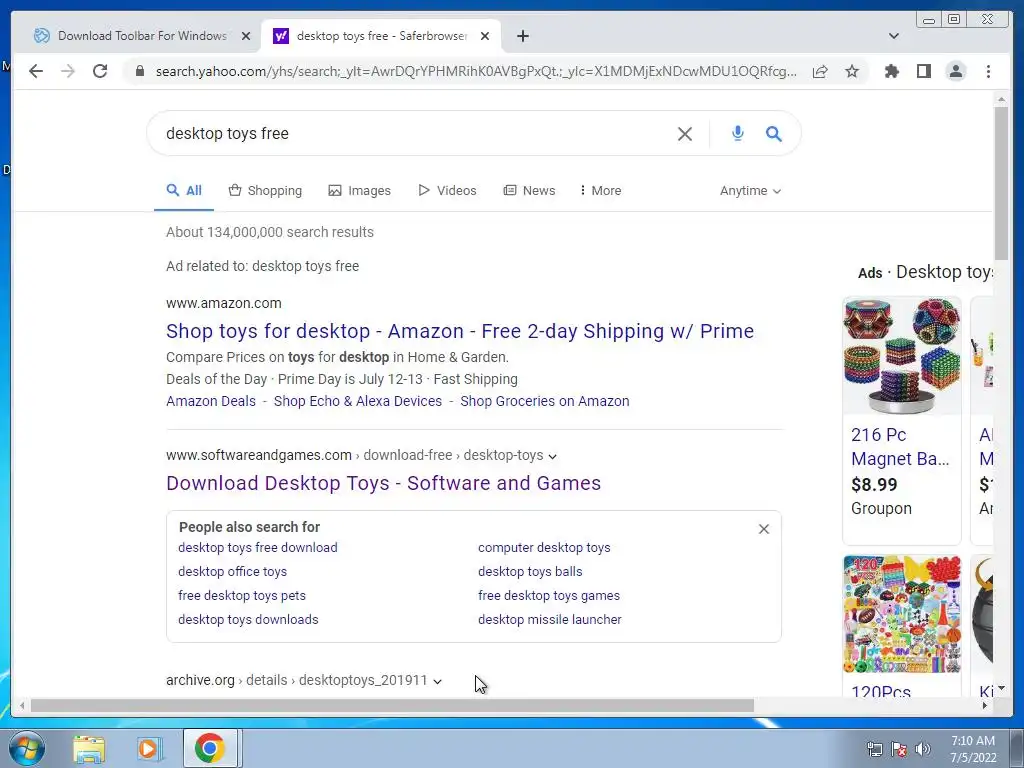Reload the page with the refresh icon
This screenshot has height=768, width=1024.
[100, 71]
